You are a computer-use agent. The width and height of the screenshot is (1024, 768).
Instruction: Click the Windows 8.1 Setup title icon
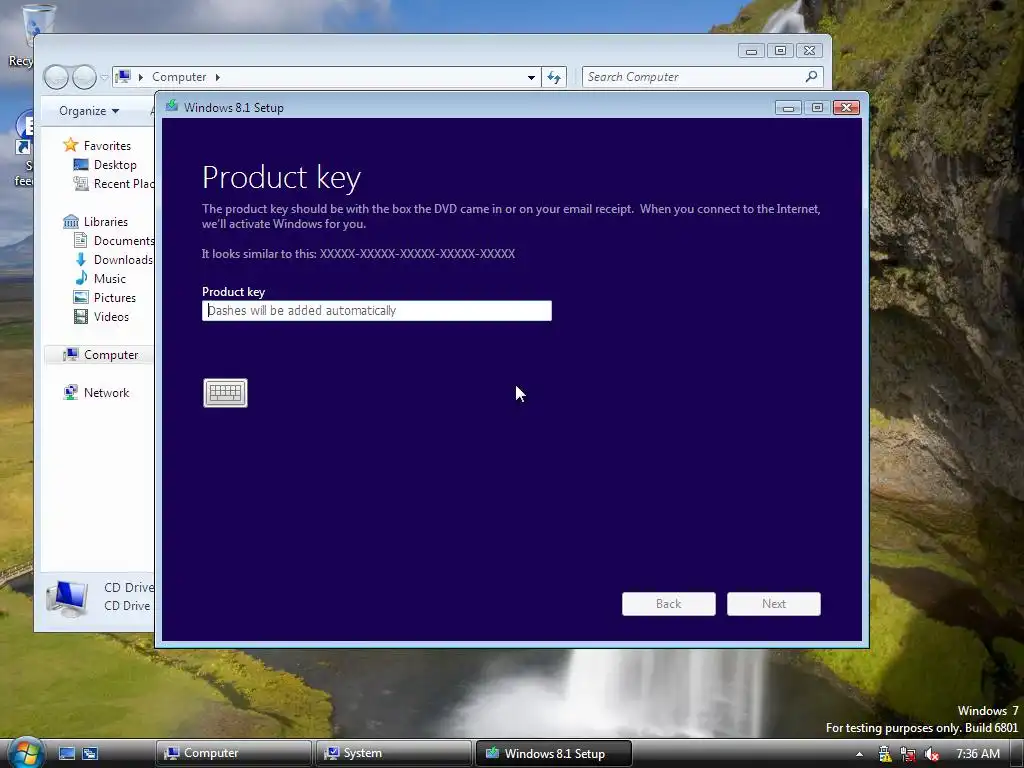pos(172,106)
